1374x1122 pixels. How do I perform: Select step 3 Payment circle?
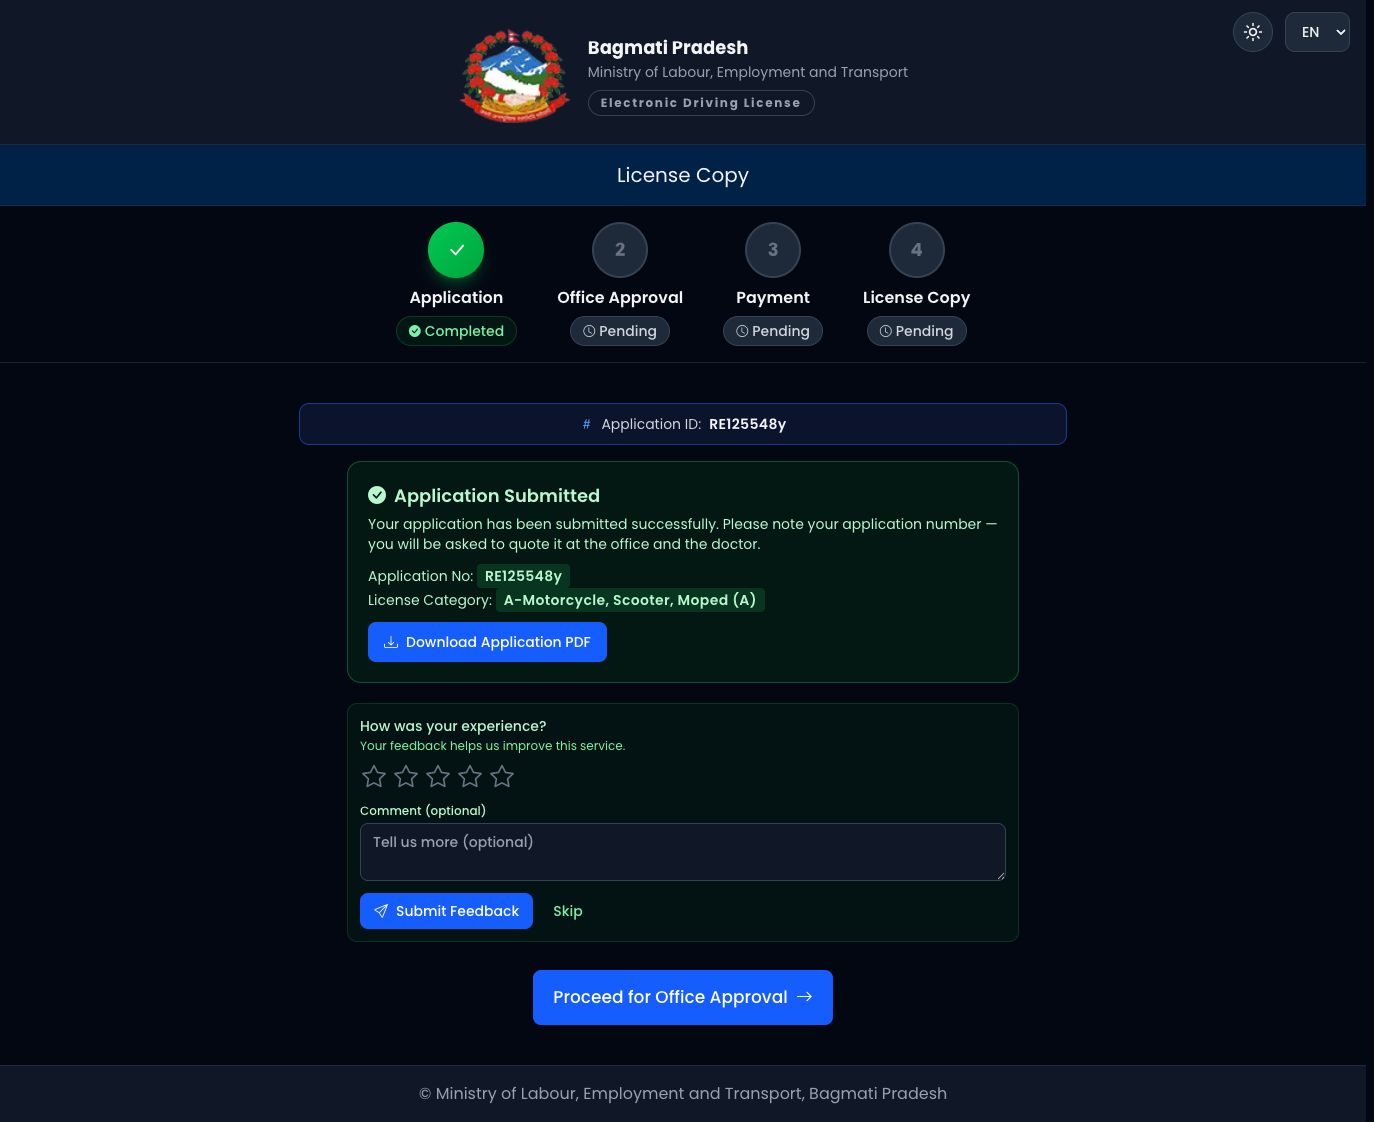click(x=773, y=250)
